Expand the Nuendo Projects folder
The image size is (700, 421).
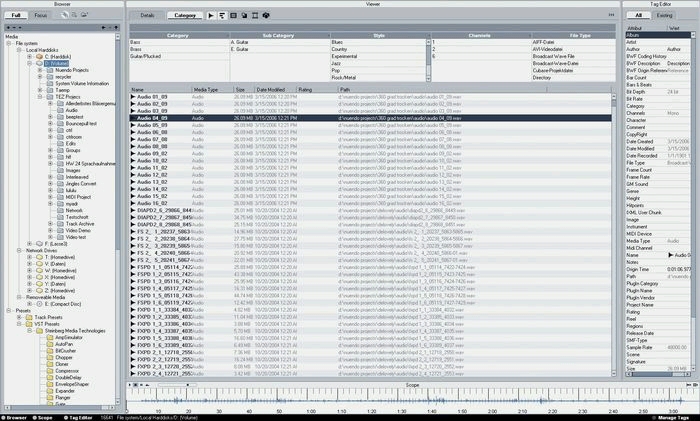coord(40,70)
